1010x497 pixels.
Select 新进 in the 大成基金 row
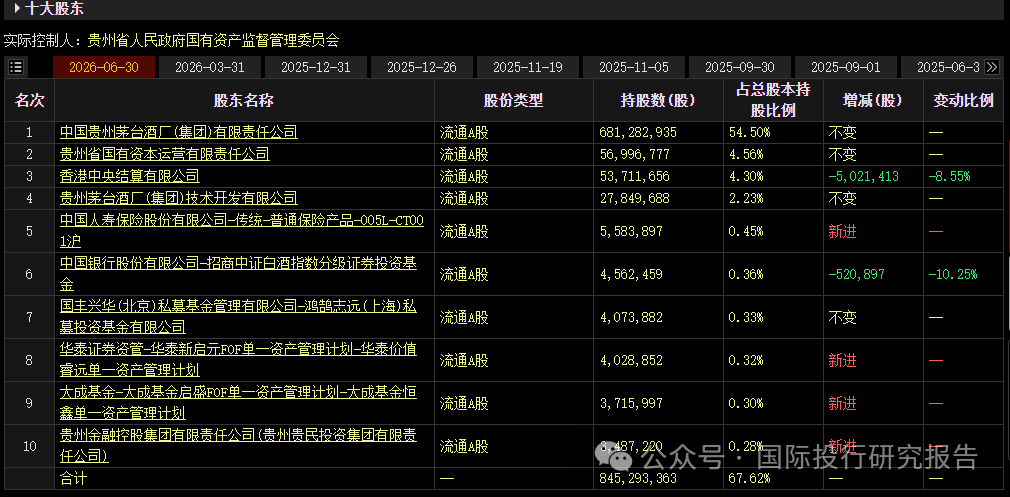[843, 404]
